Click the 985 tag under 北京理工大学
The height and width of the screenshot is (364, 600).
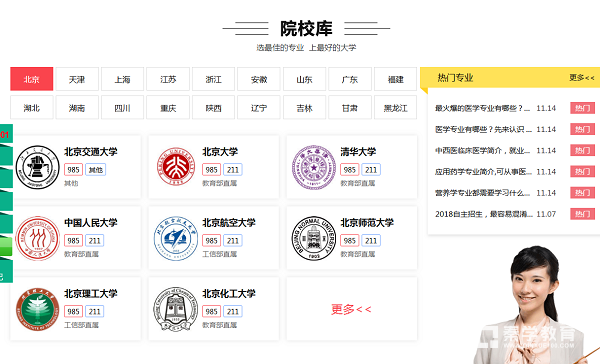tap(73, 312)
